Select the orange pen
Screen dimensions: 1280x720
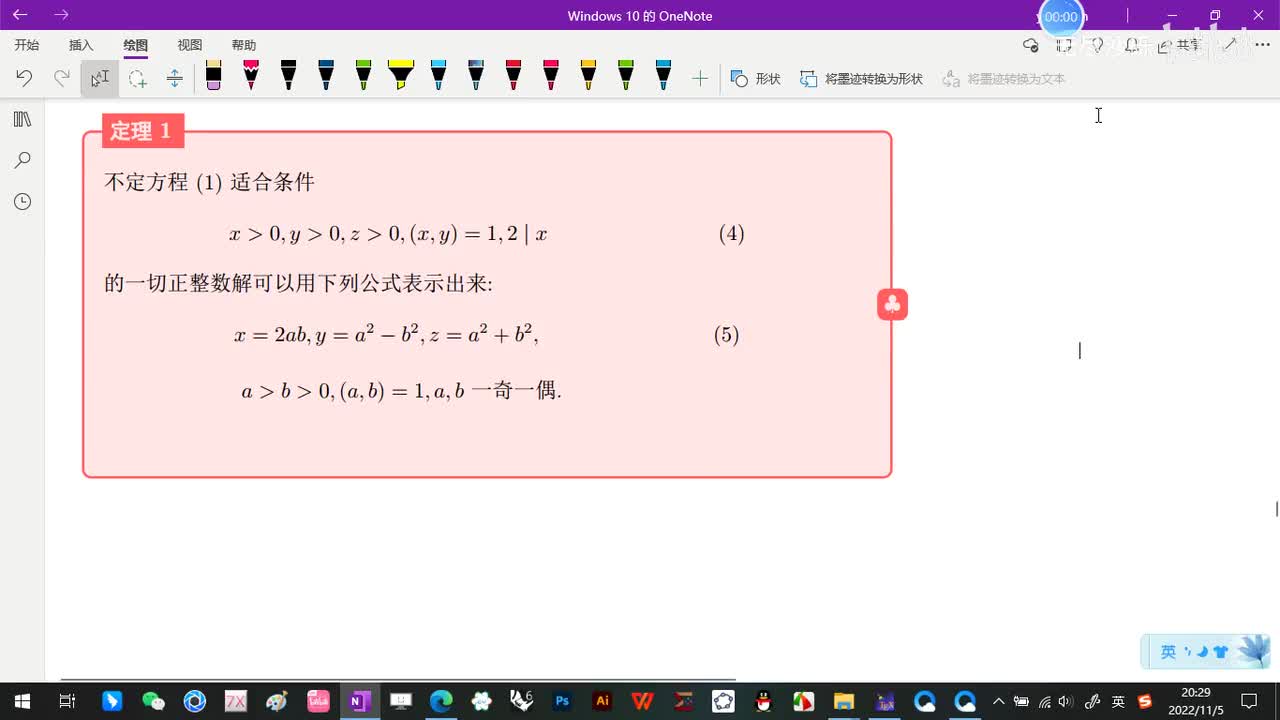coord(588,76)
